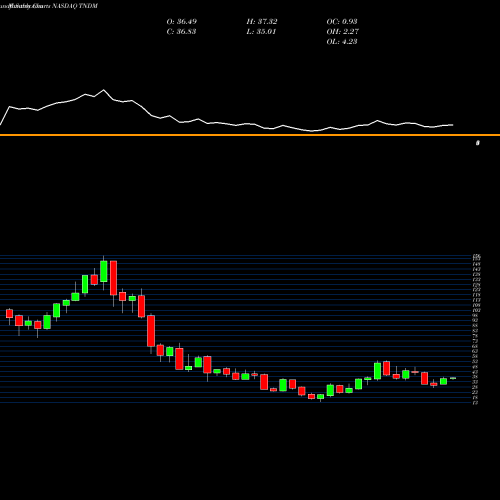Click the open price value O: 36.49

pyautogui.click(x=182, y=22)
